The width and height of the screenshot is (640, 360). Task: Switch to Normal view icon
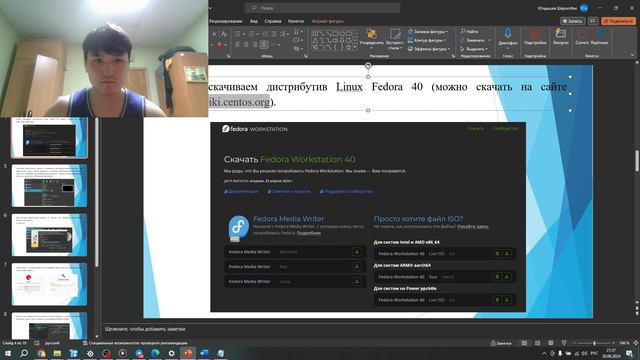tap(524, 343)
